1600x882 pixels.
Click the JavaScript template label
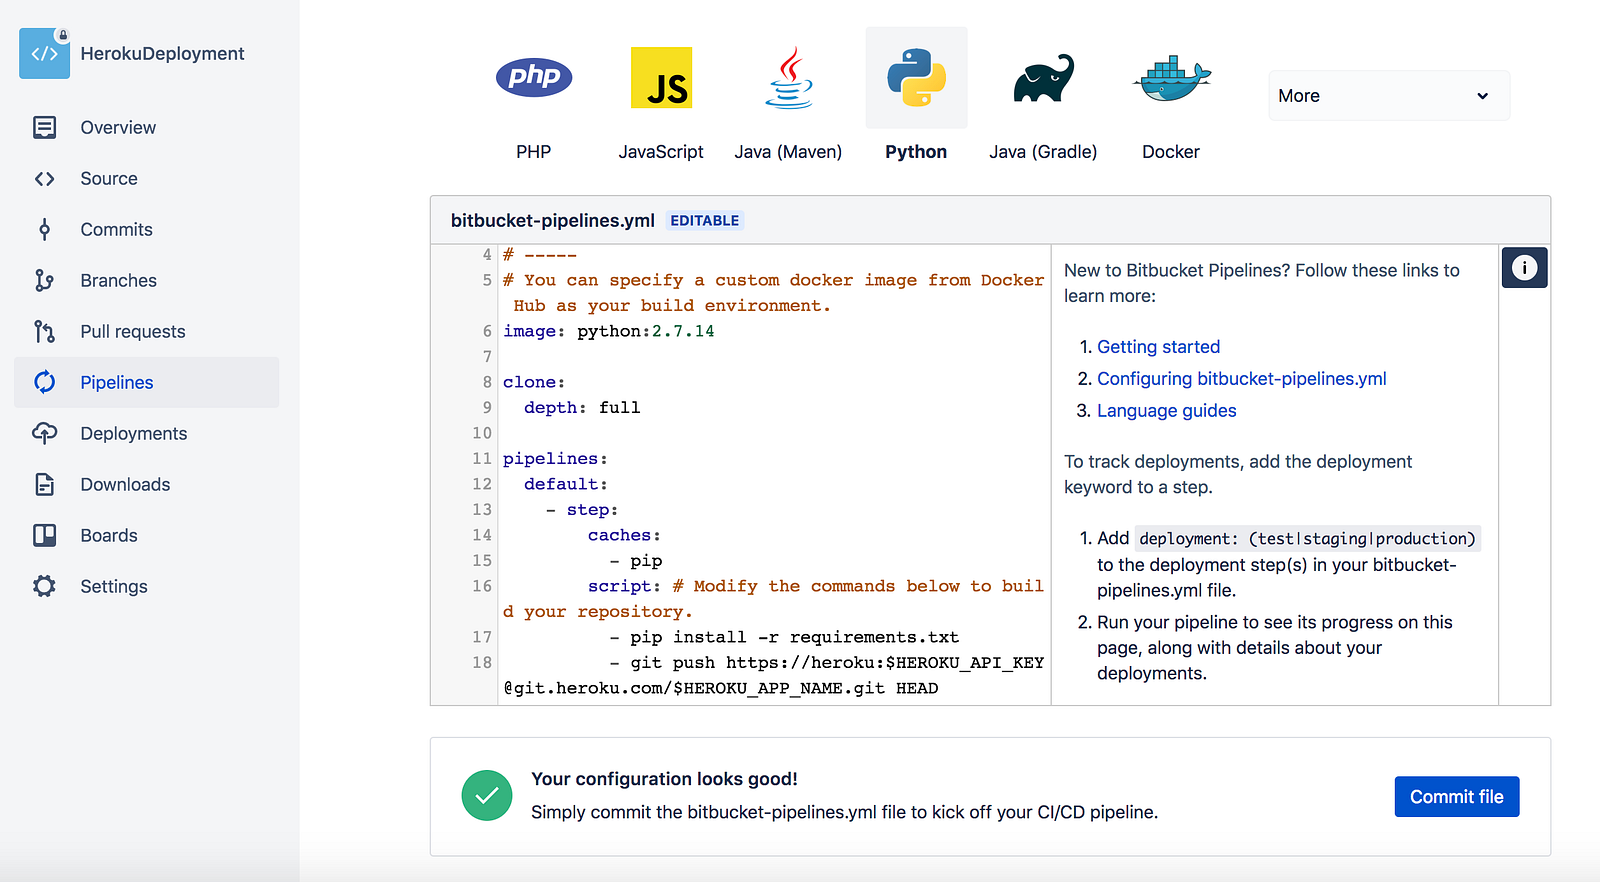tap(661, 152)
